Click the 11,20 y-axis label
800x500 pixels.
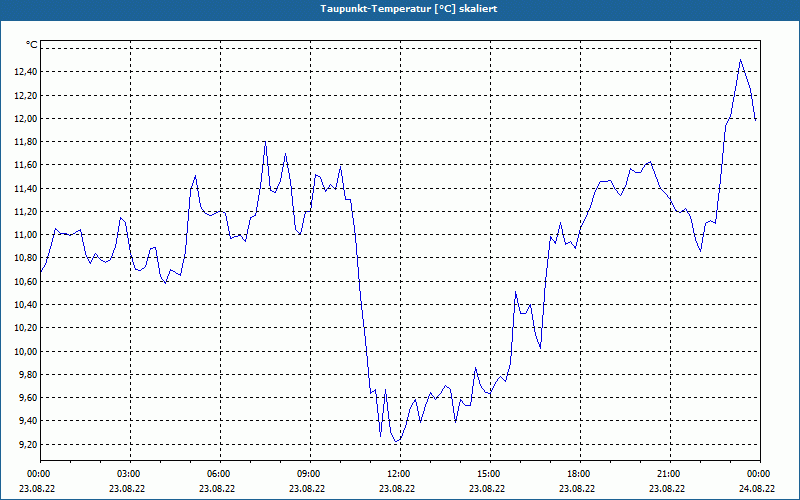pos(26,212)
